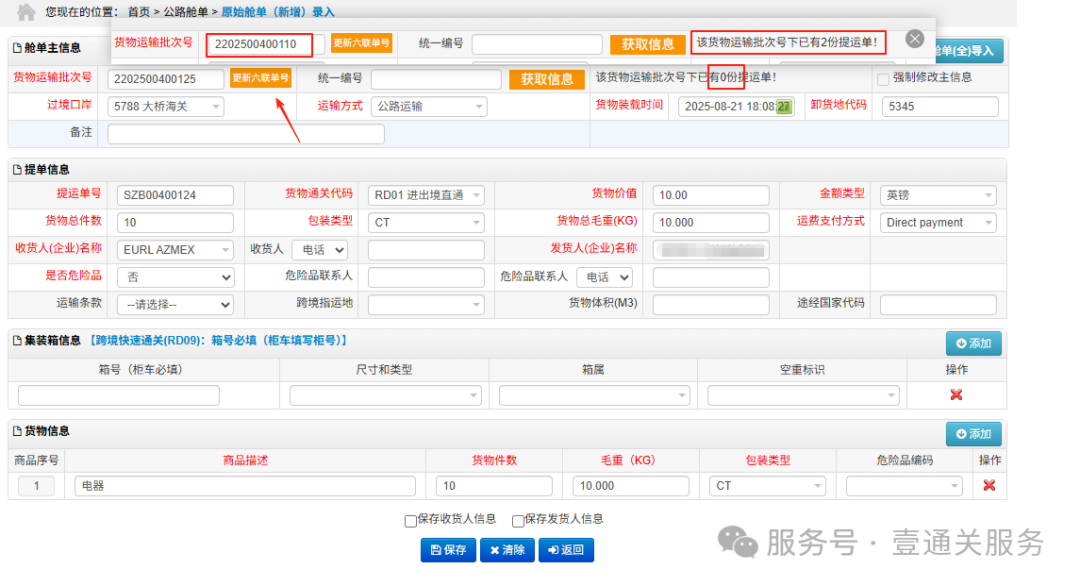The width and height of the screenshot is (1080, 586).
Task: Open the 过境口岸 dropdown
Action: coord(166,106)
